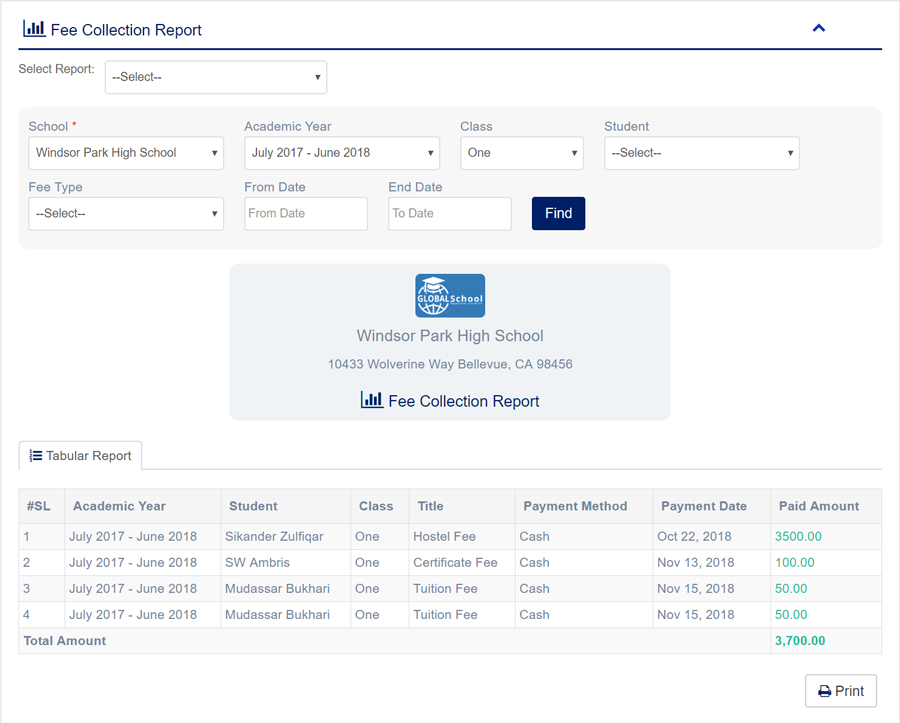
Task: Open the Student dropdown
Action: click(x=701, y=153)
